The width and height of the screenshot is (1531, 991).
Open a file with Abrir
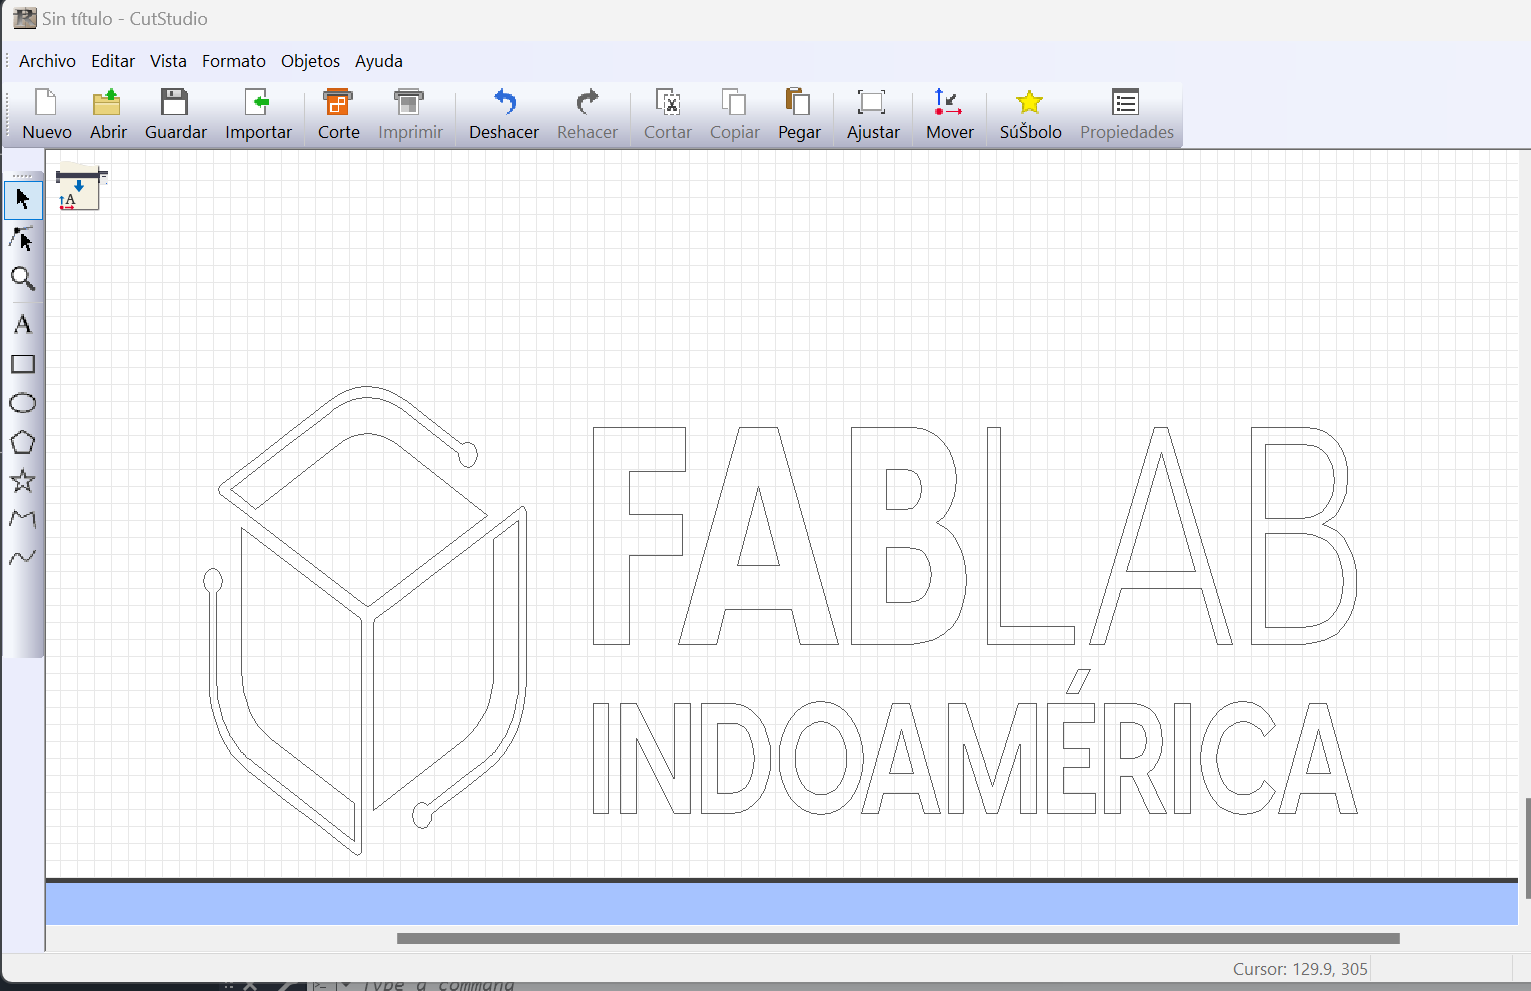tap(108, 115)
